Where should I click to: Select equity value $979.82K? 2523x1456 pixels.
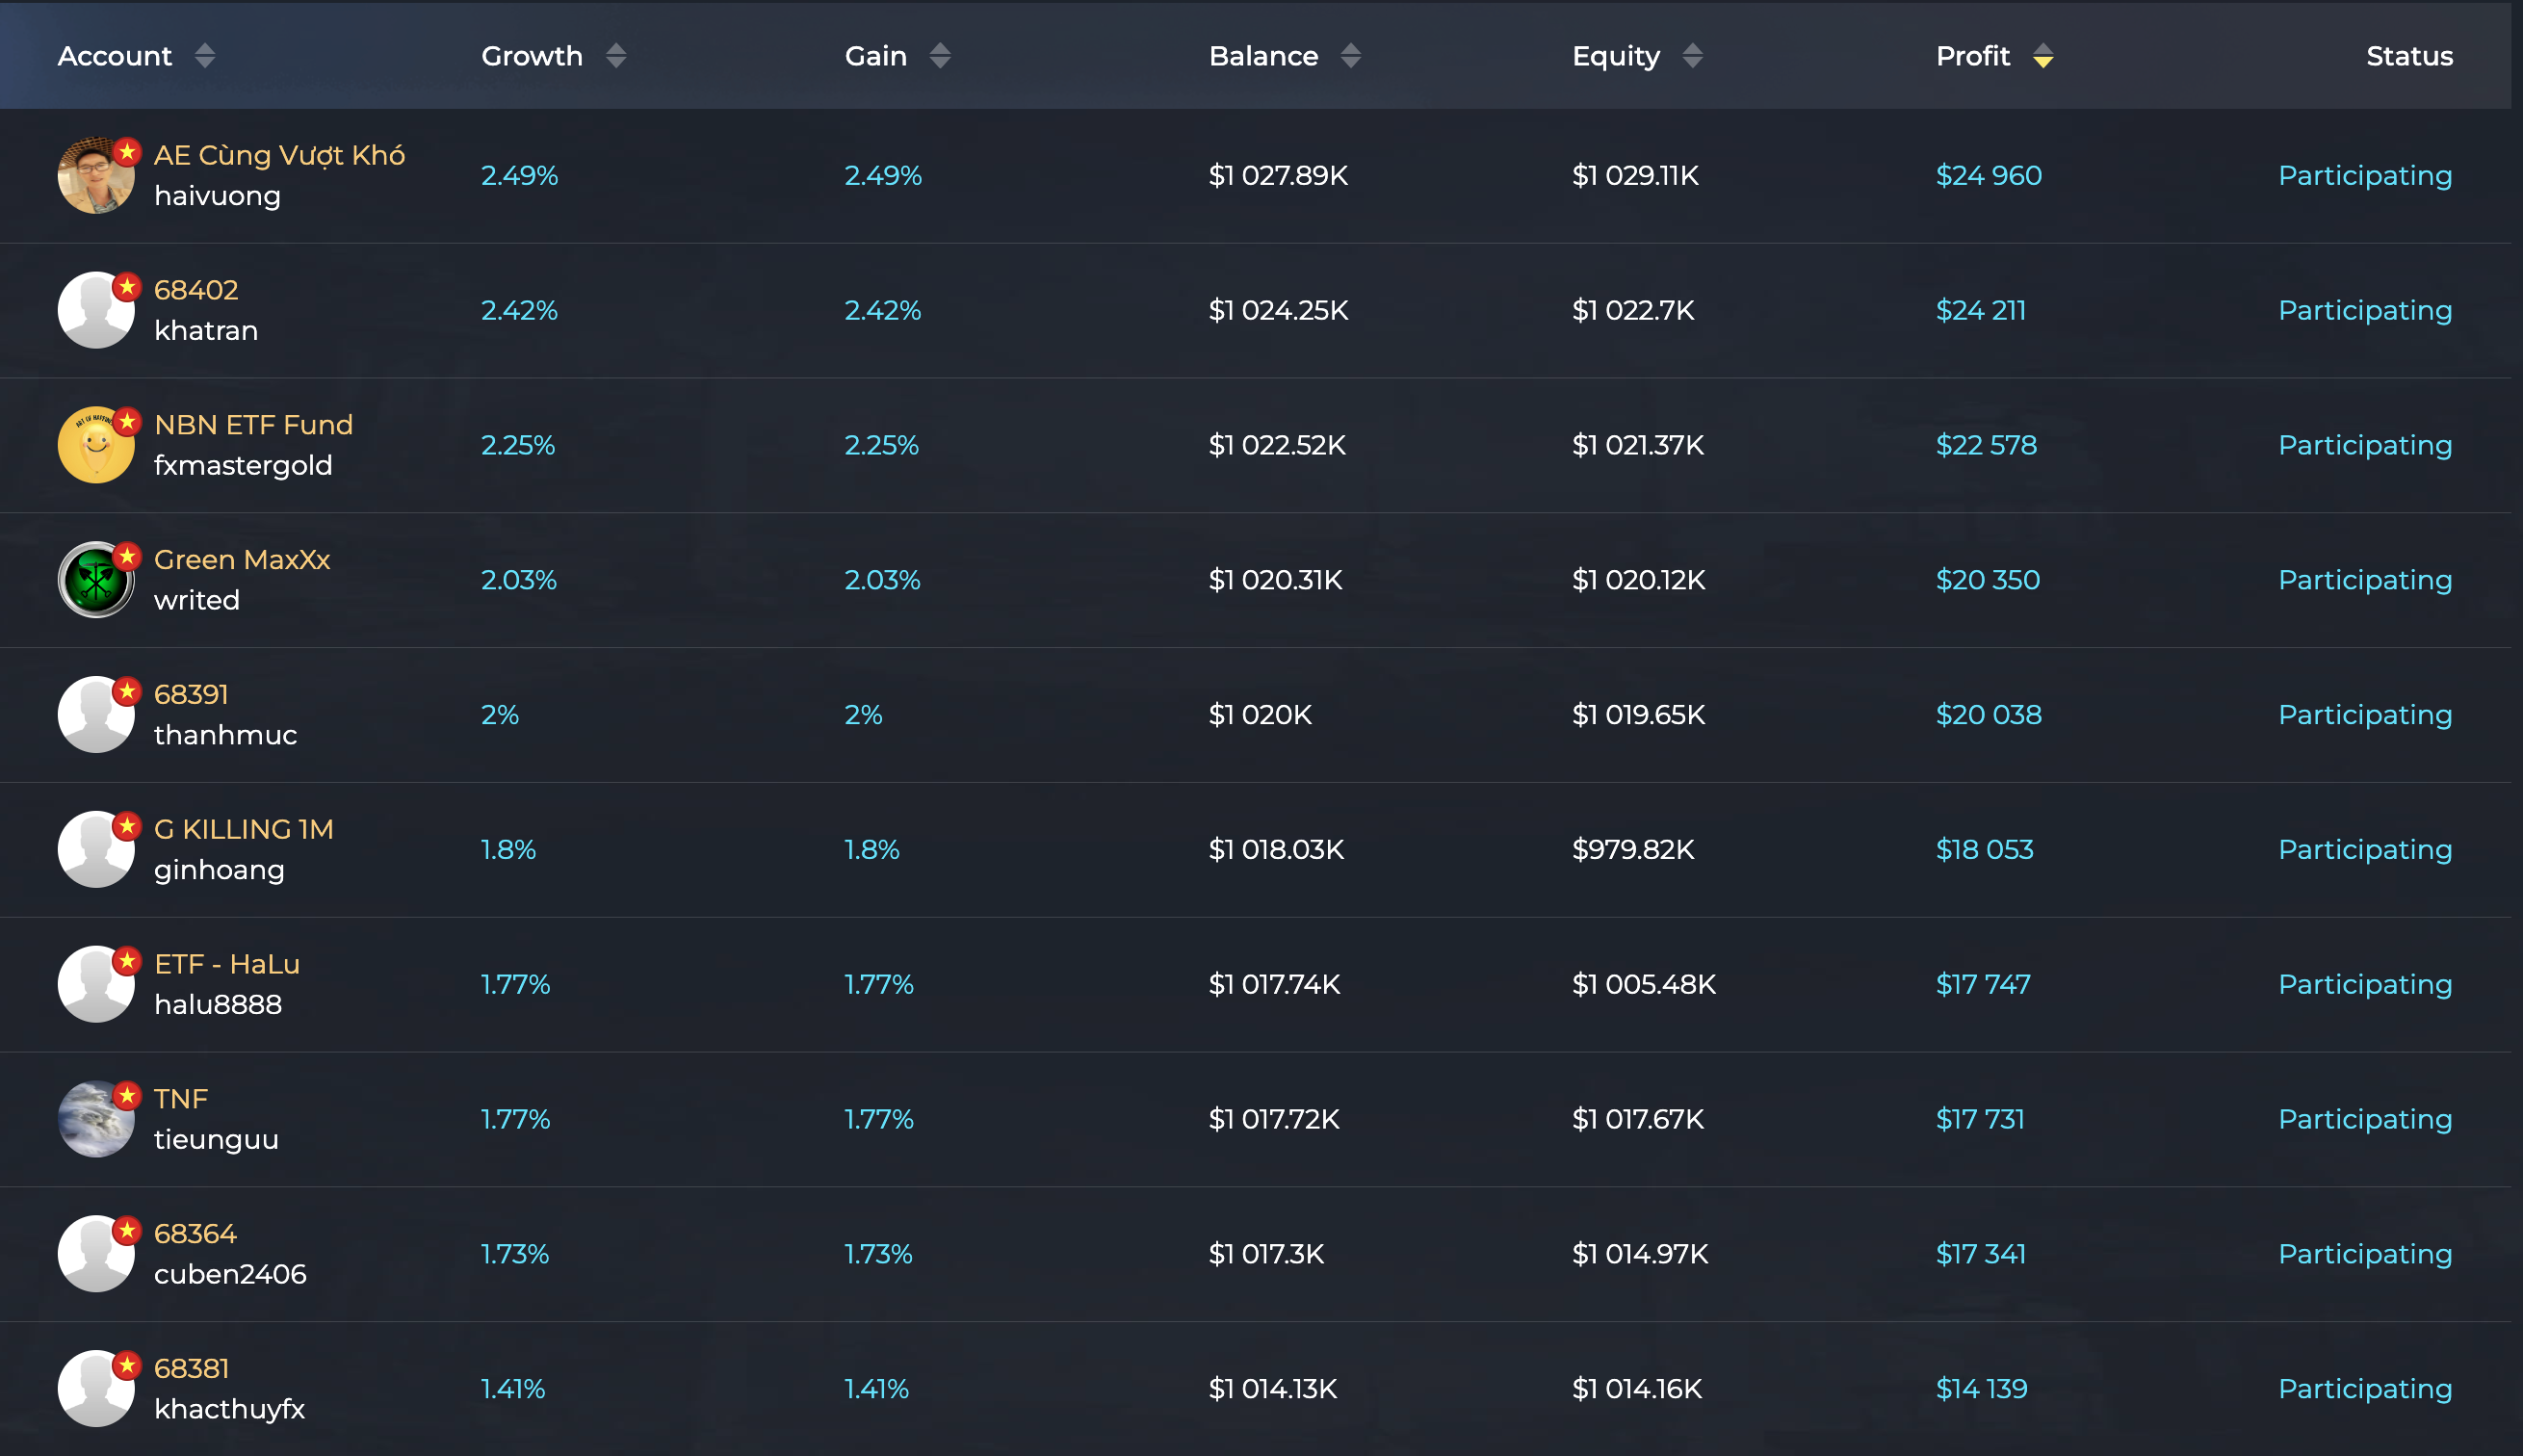tap(1633, 850)
